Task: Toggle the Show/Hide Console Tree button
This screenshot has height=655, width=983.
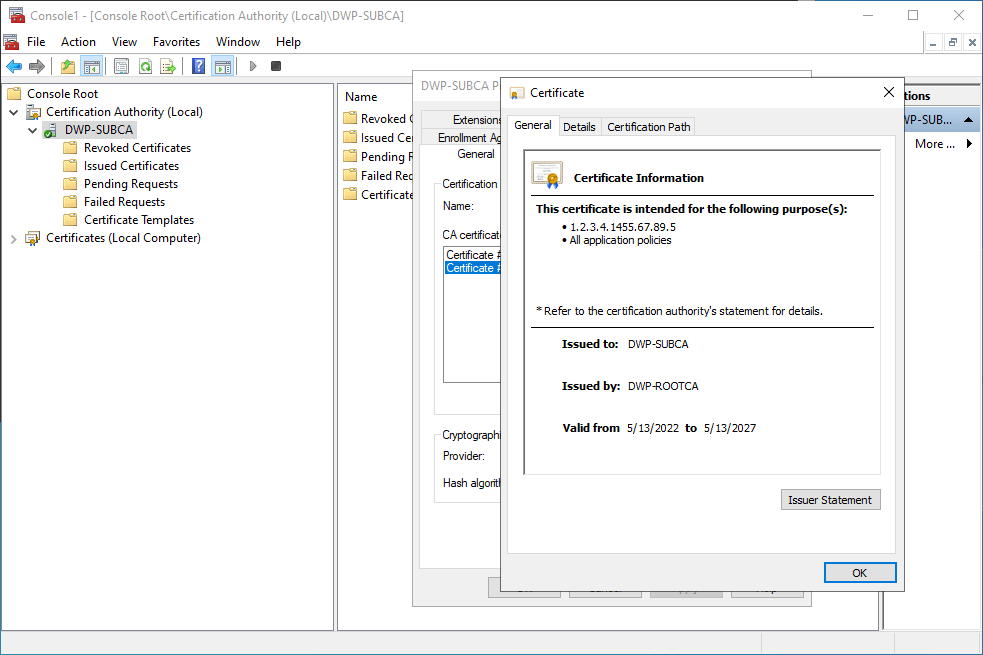Action: 92,66
